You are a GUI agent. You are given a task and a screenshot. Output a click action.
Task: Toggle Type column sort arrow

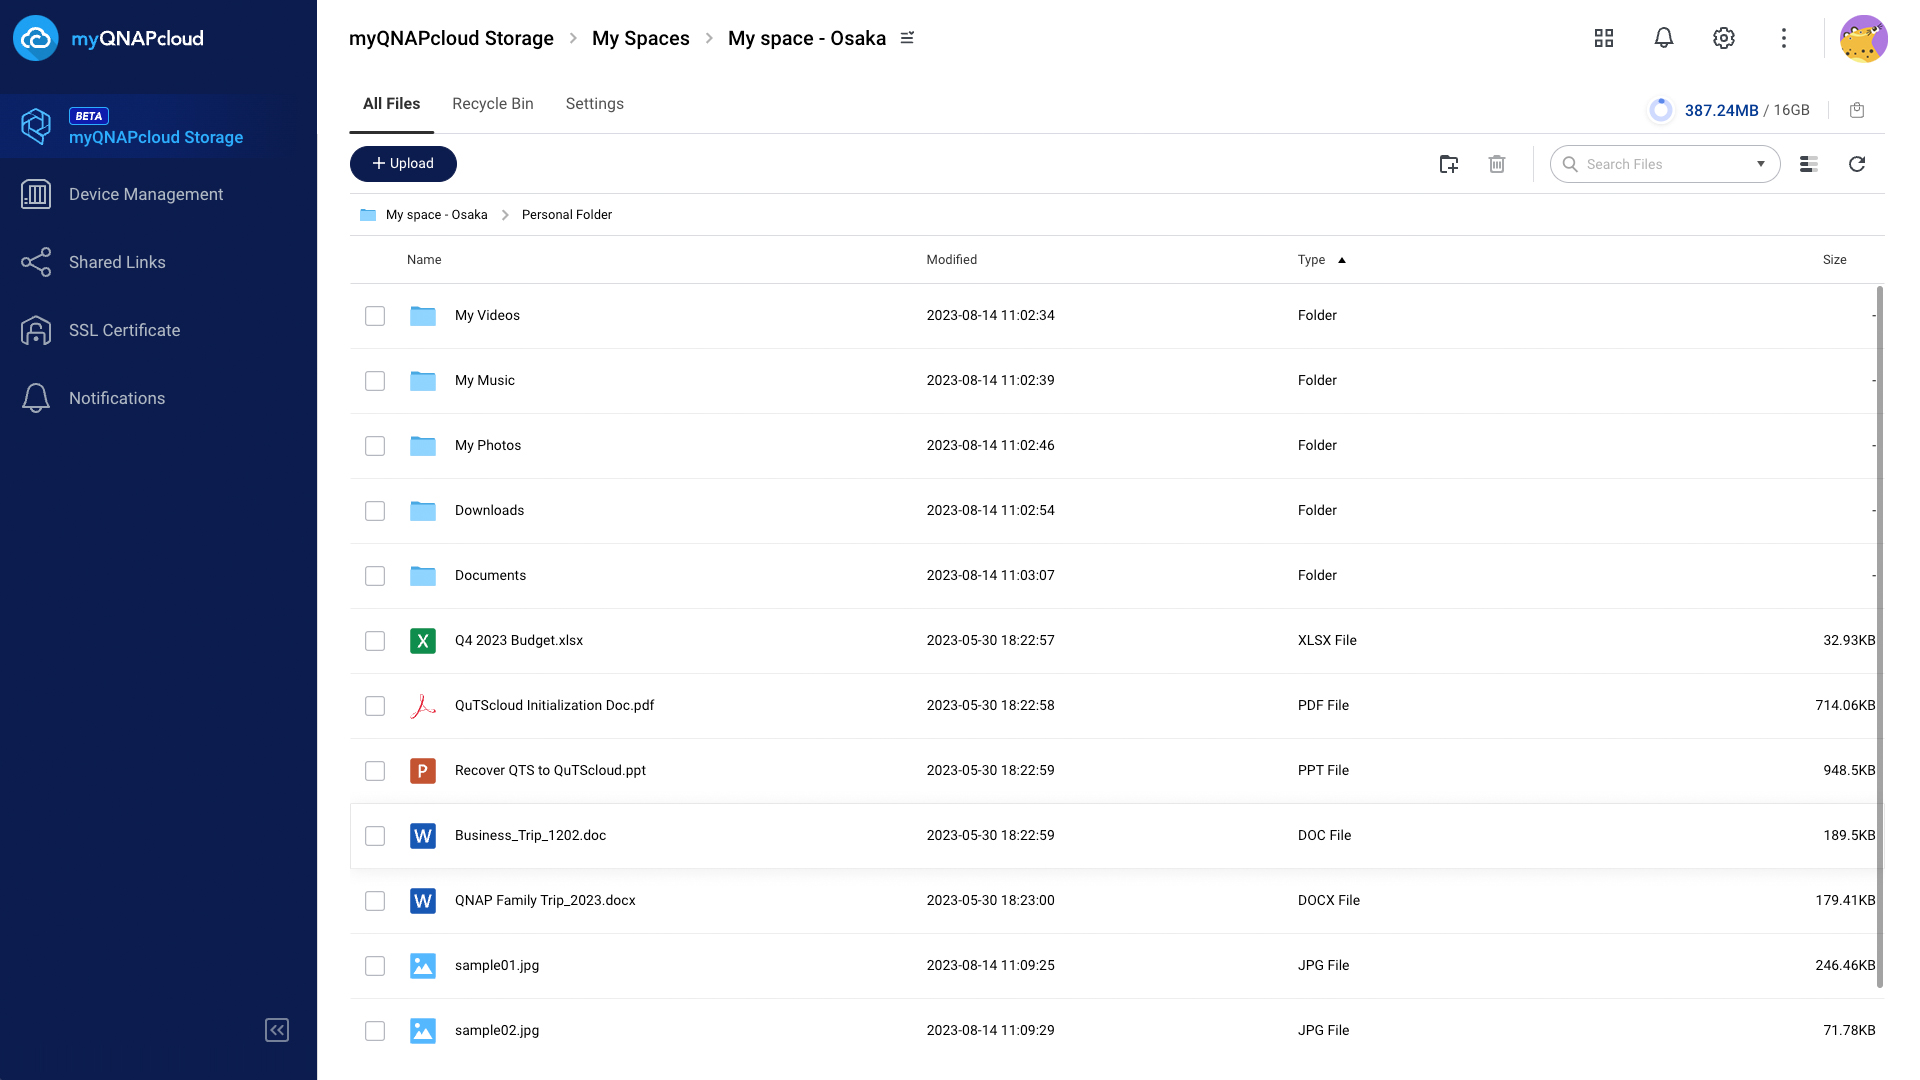click(1342, 260)
